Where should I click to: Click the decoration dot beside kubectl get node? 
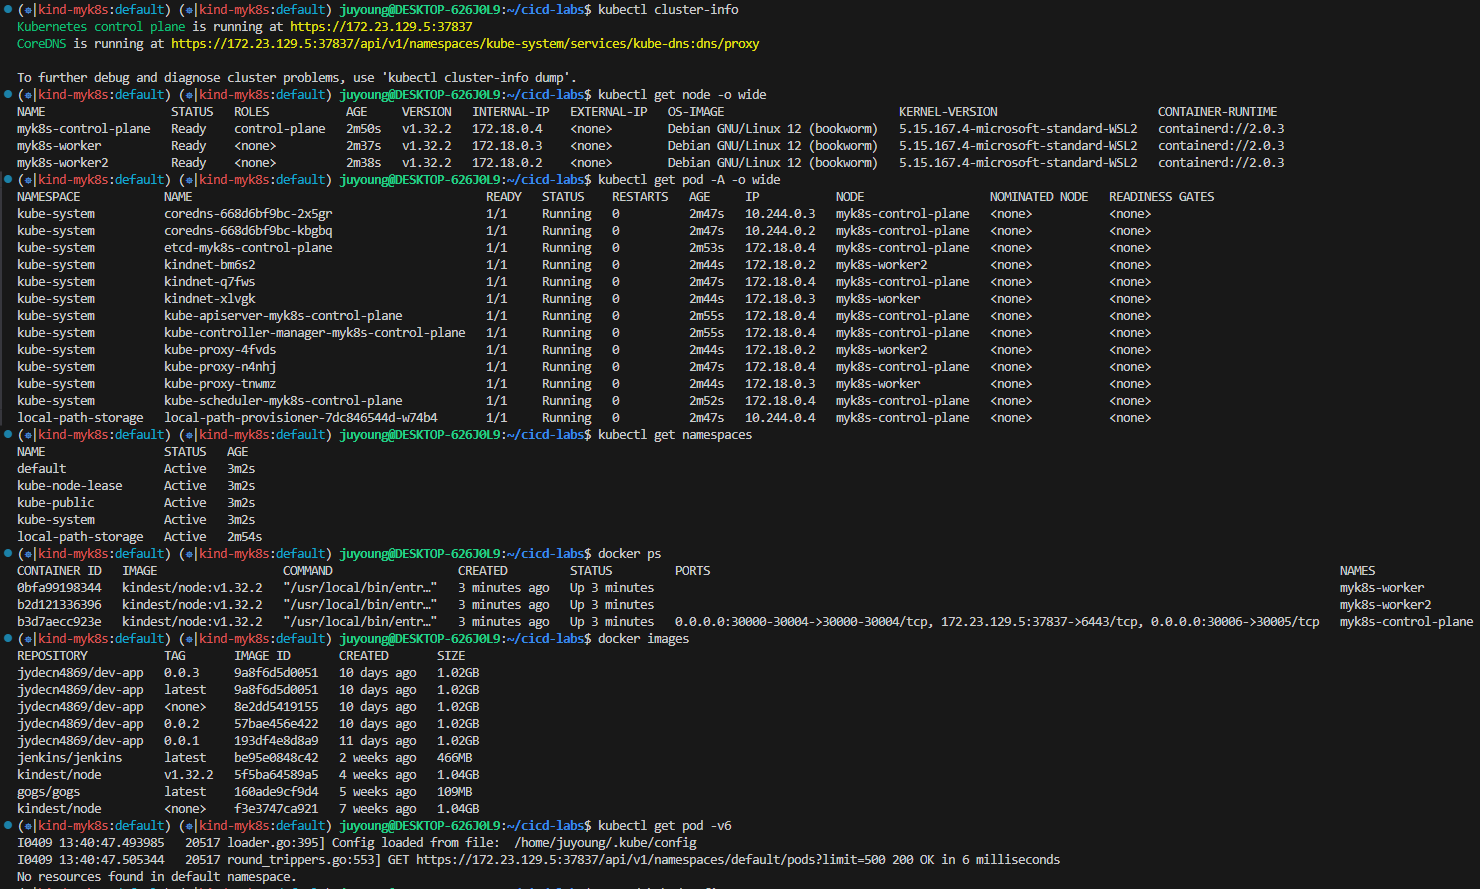click(x=8, y=95)
